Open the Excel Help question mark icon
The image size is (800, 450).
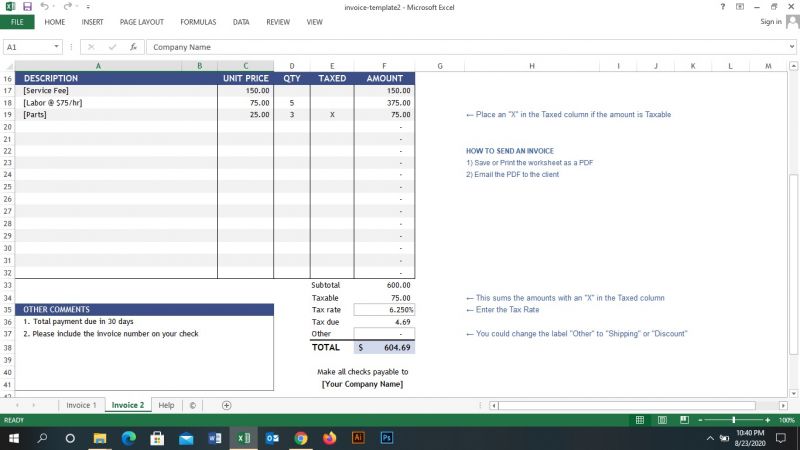point(723,7)
